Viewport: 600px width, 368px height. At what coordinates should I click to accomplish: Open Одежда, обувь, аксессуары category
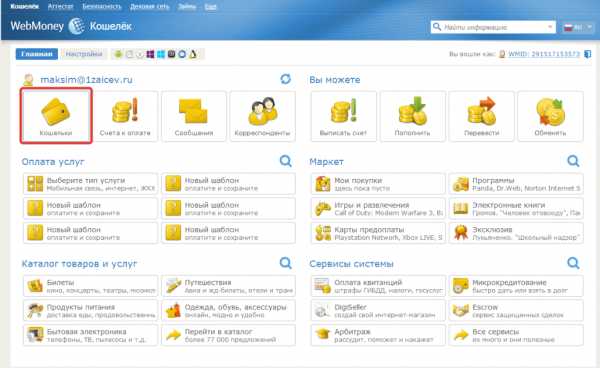point(228,311)
